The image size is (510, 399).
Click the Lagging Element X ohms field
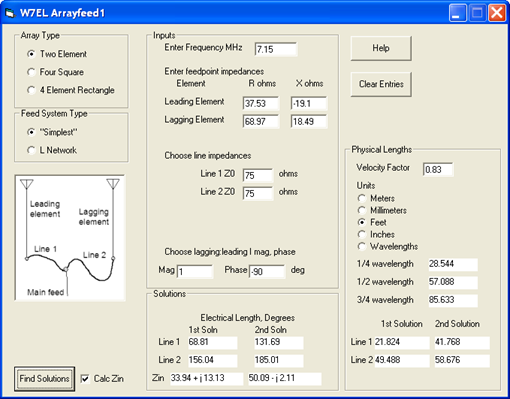point(309,121)
